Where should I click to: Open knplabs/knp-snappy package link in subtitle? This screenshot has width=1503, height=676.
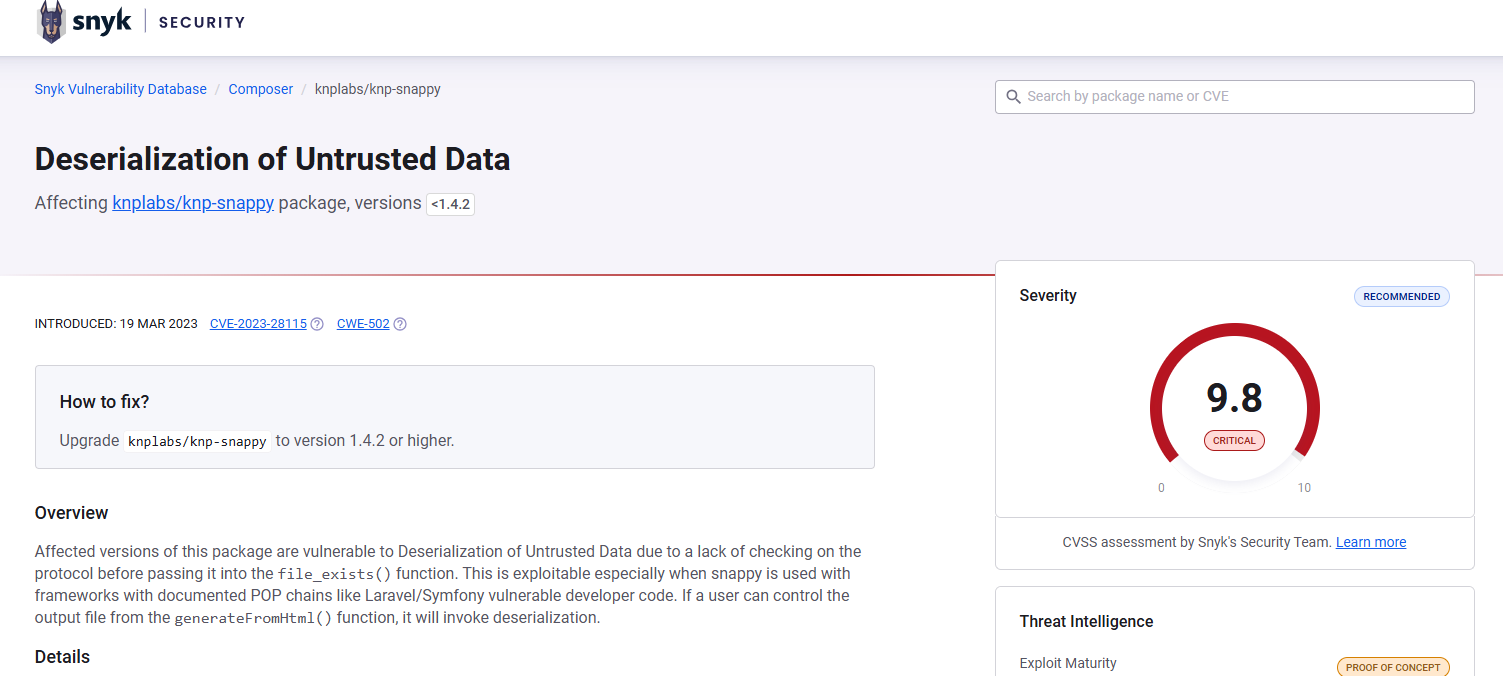pyautogui.click(x=193, y=203)
